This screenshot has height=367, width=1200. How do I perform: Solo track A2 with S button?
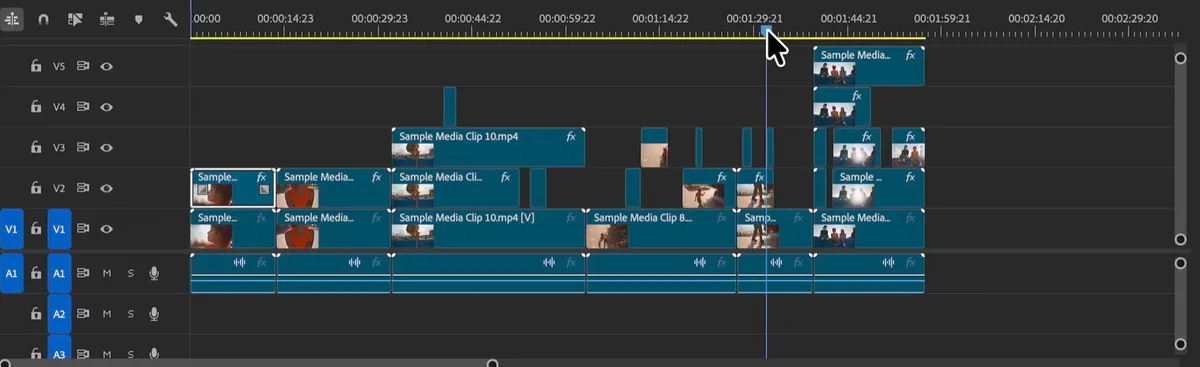(x=130, y=314)
